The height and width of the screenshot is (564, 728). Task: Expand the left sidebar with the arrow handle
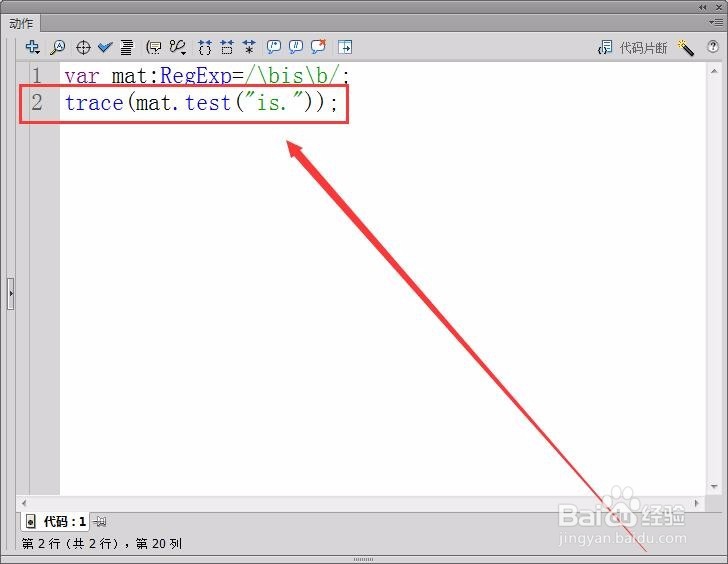click(11, 293)
